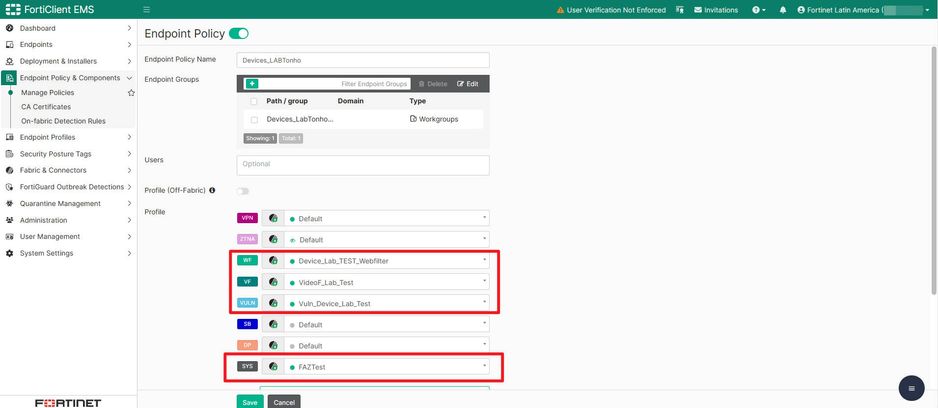Open Manage Policies in sidebar
Viewport: 938px width, 408px height.
click(x=47, y=93)
